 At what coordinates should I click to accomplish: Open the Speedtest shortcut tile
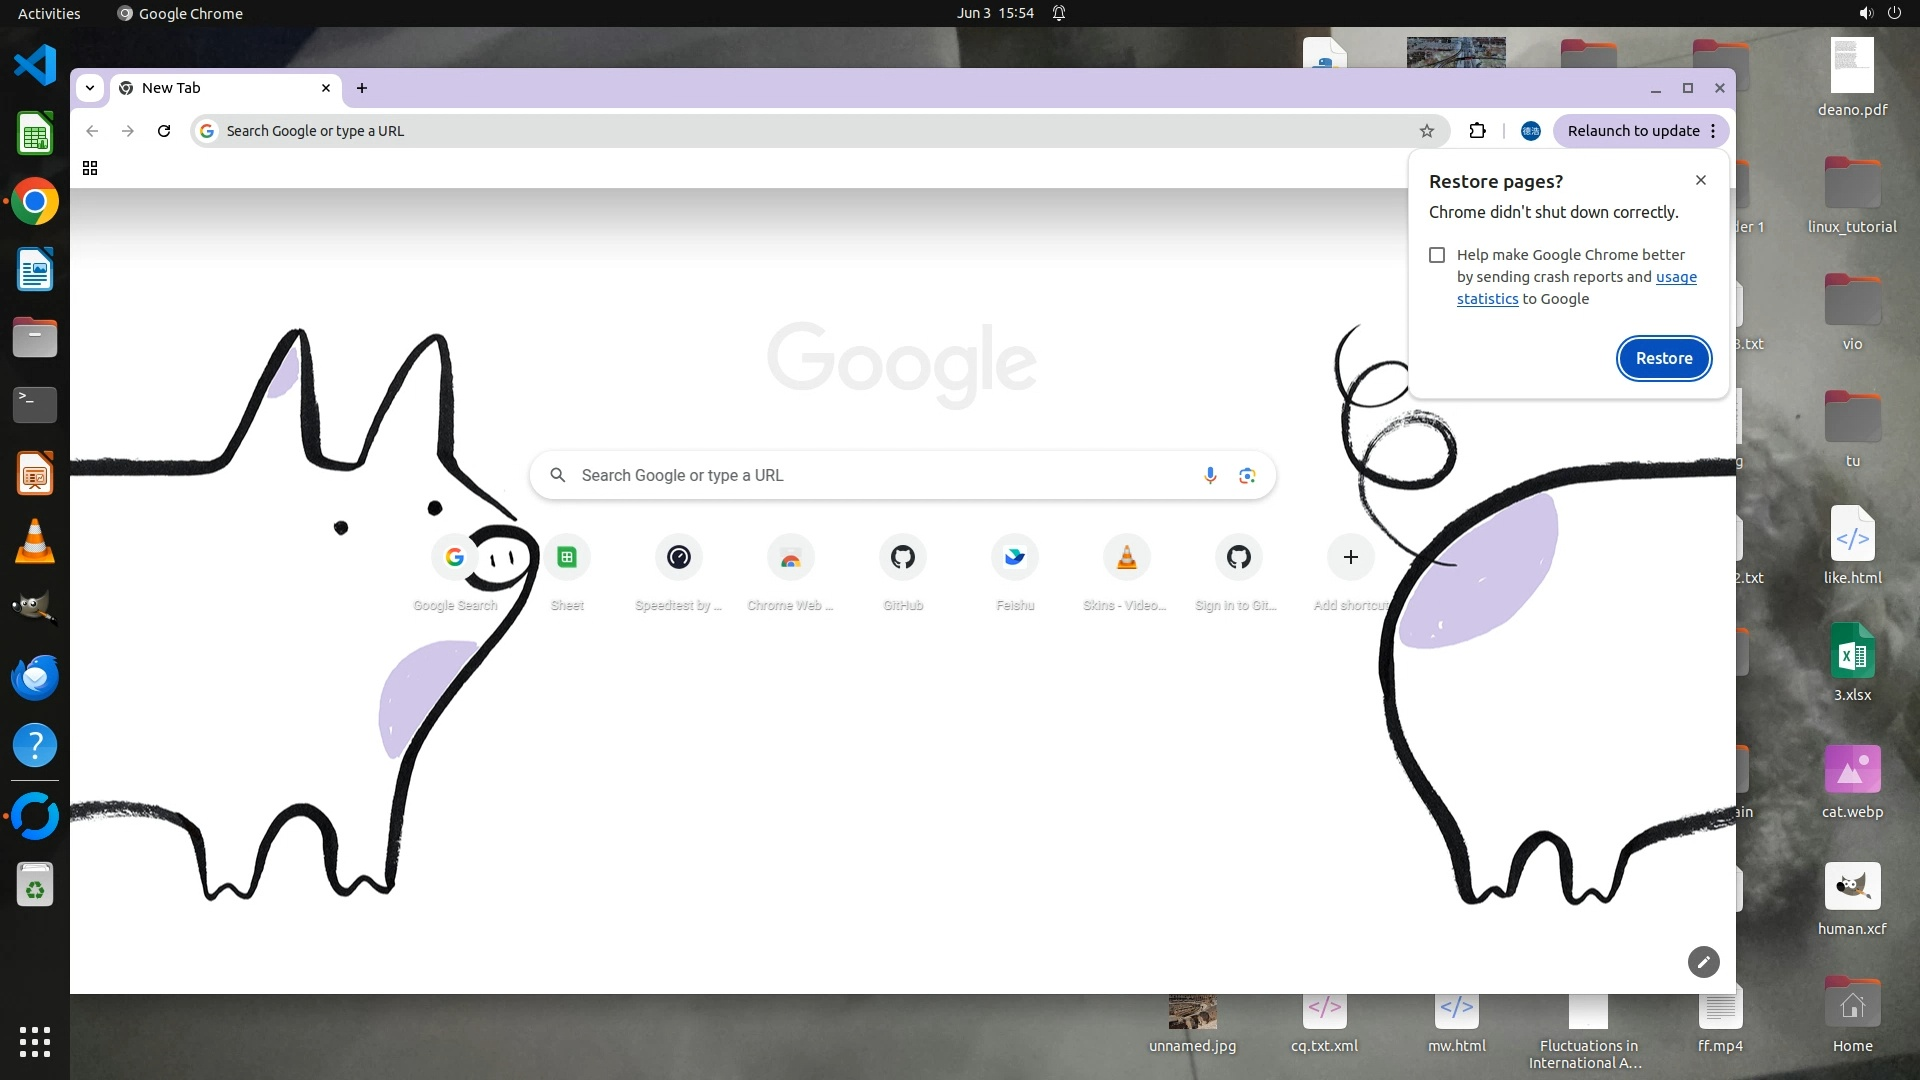pyautogui.click(x=679, y=558)
